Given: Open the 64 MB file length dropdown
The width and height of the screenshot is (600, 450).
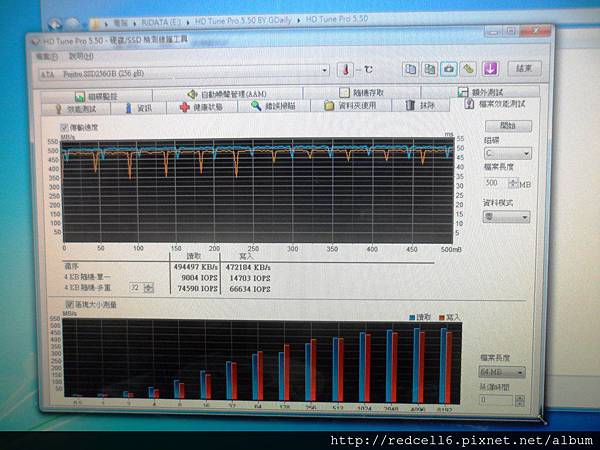Looking at the screenshot, I should [x=502, y=372].
